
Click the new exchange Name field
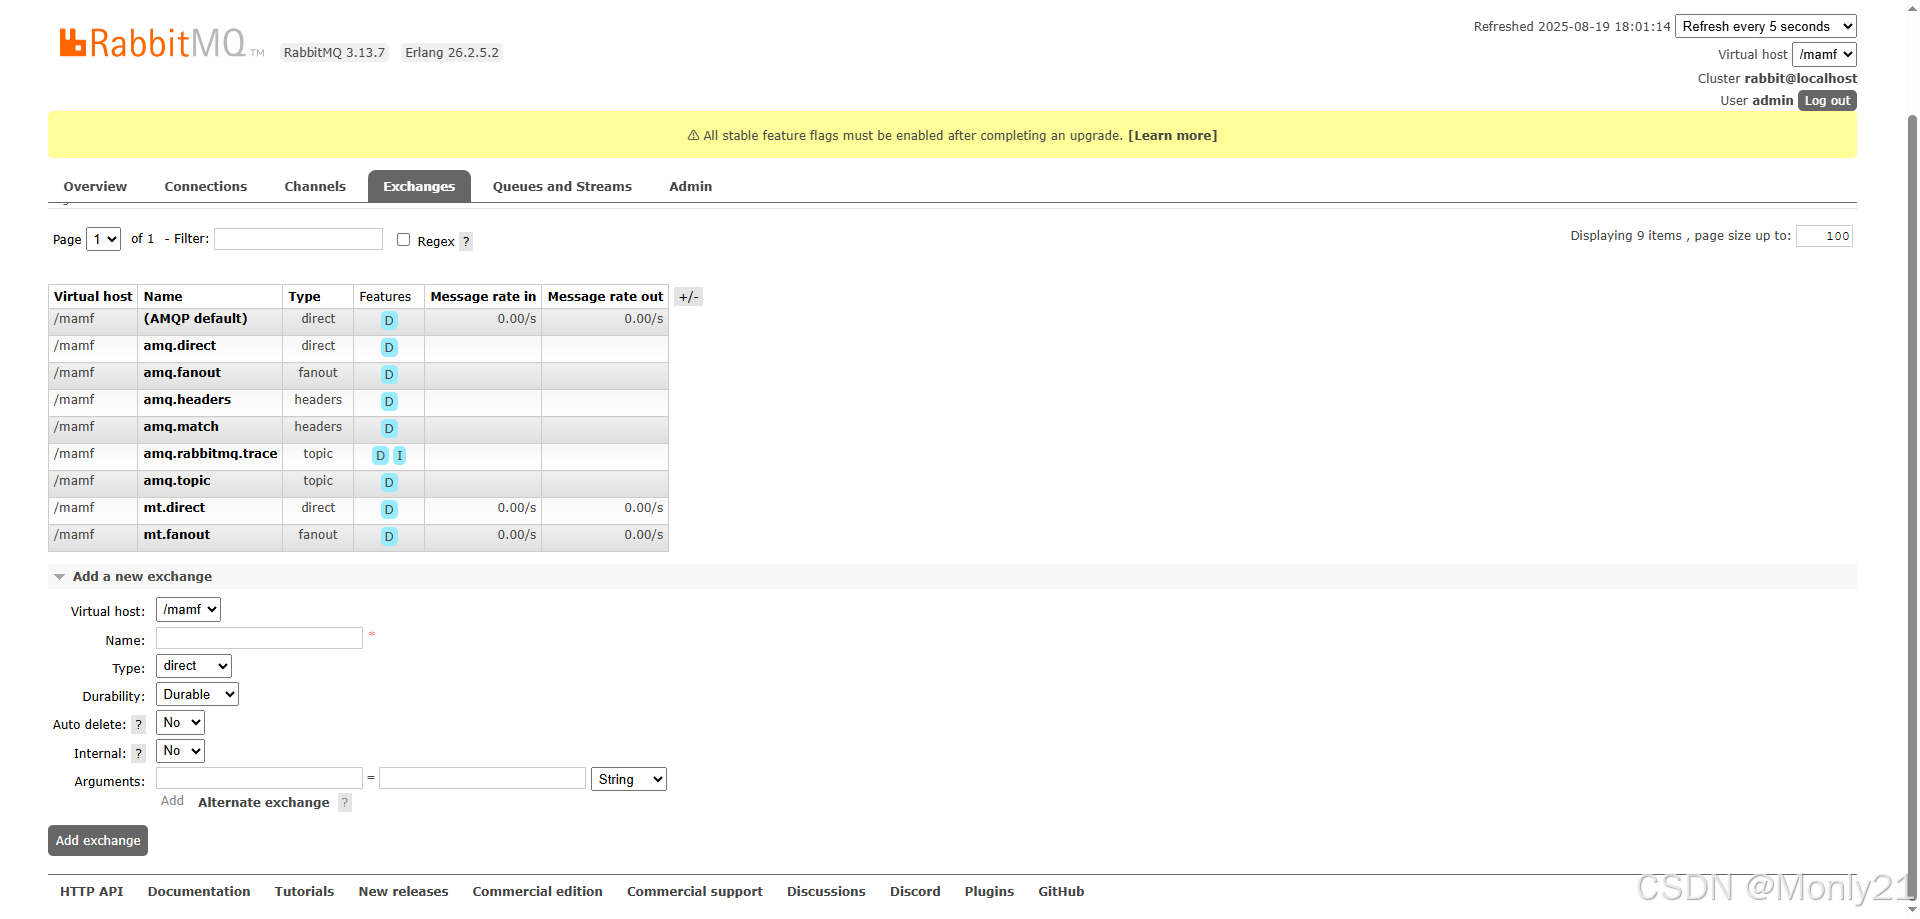[259, 638]
